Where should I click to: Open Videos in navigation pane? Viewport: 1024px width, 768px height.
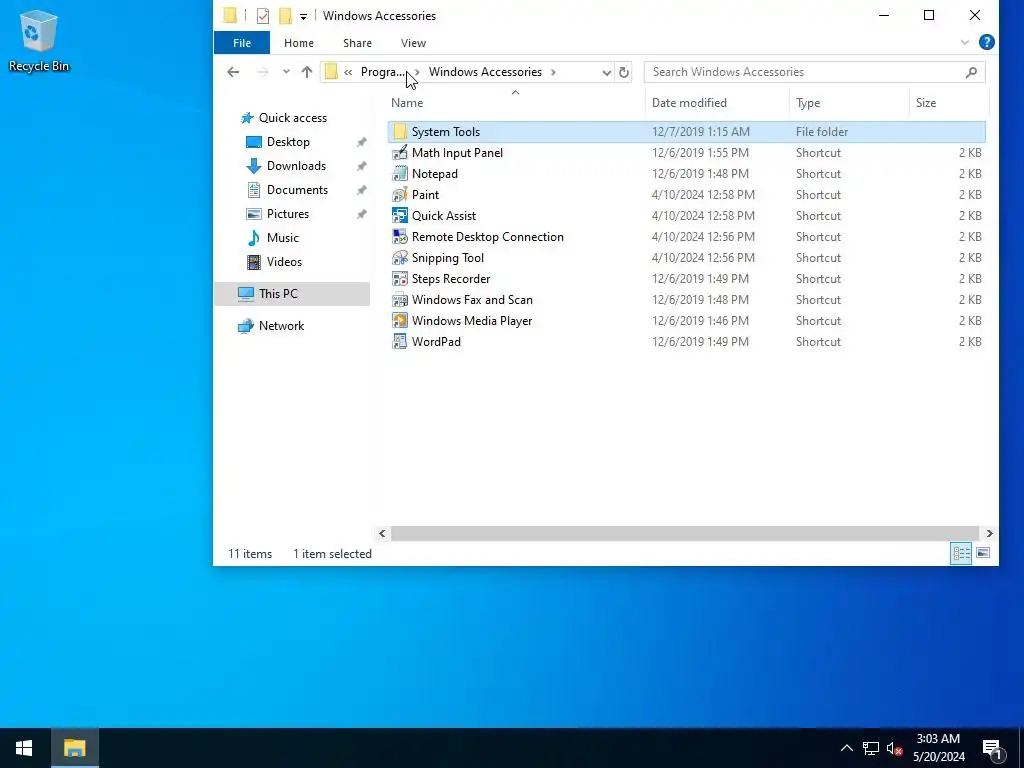[x=284, y=262]
